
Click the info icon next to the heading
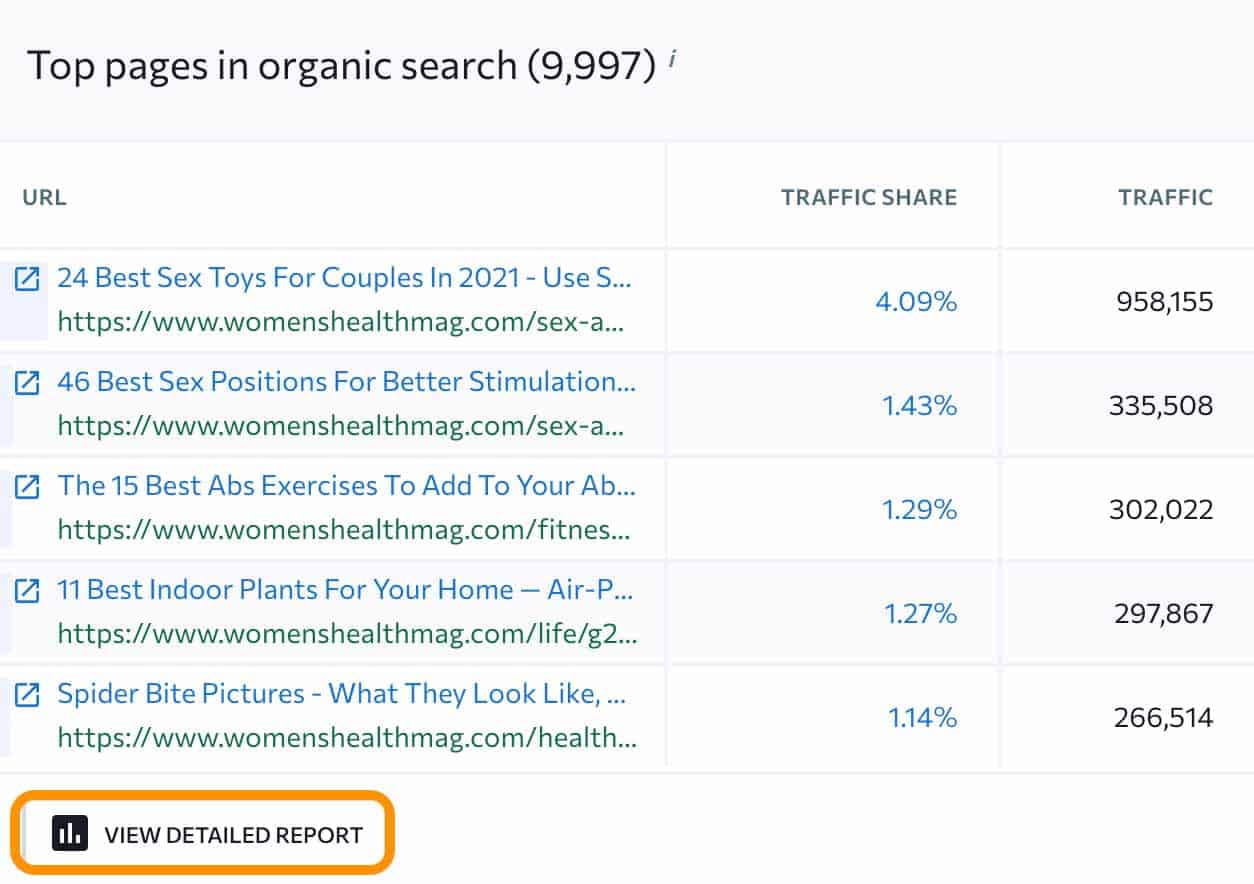pos(673,59)
